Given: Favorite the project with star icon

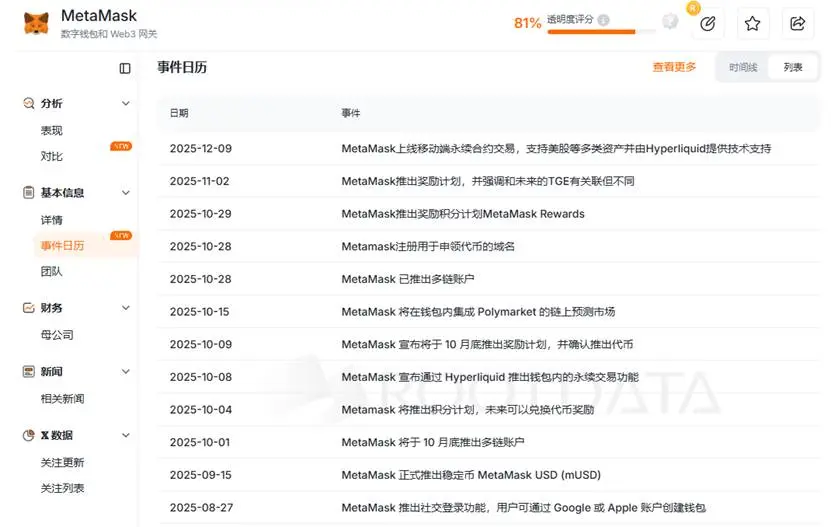Looking at the screenshot, I should (x=753, y=24).
